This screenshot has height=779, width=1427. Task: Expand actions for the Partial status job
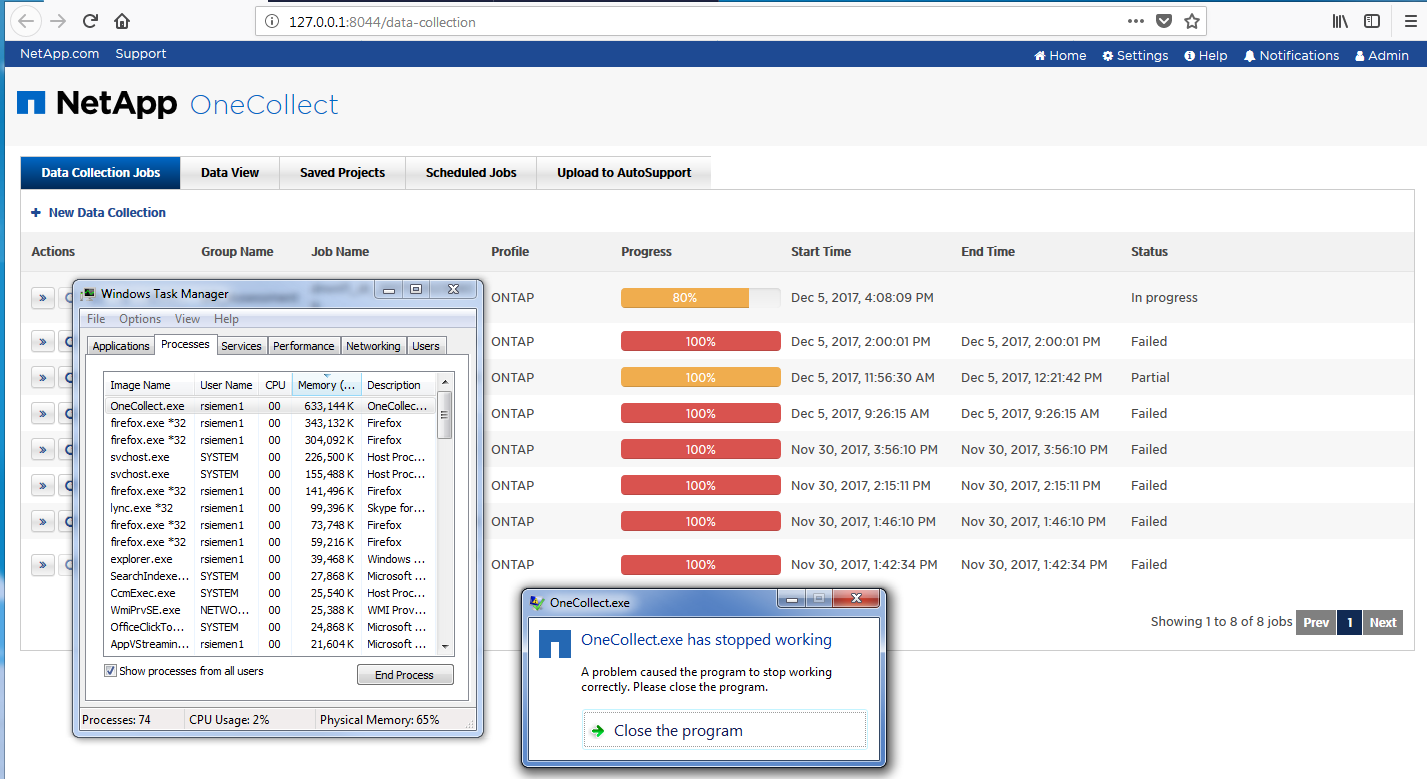pos(42,378)
